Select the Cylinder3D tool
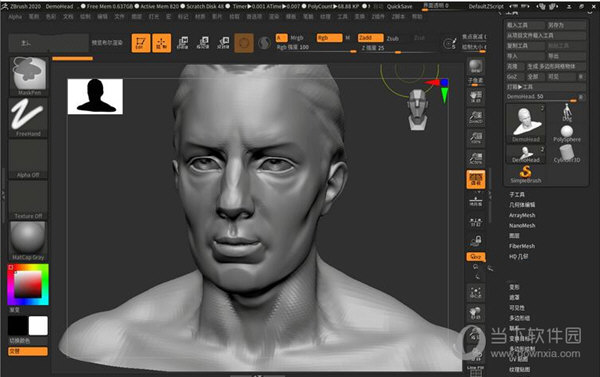The image size is (600, 377). (x=567, y=154)
